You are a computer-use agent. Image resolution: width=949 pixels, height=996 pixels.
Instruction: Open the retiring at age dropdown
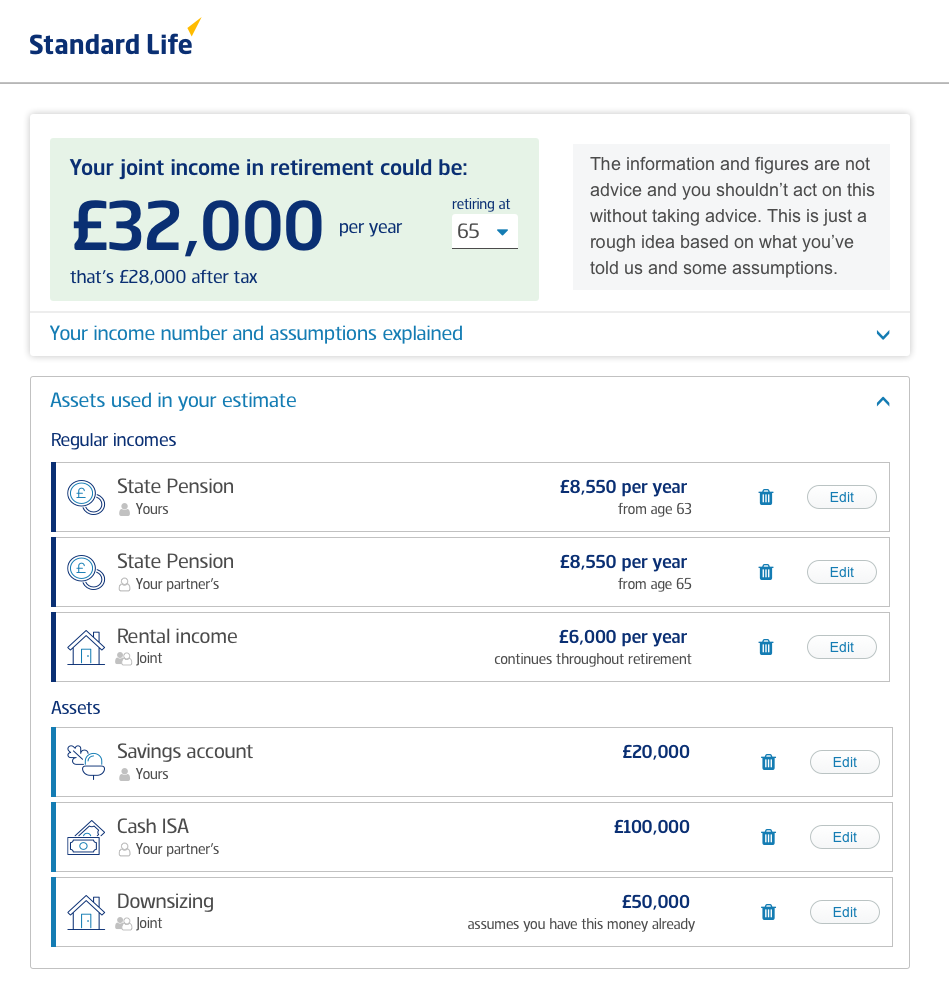pos(485,231)
